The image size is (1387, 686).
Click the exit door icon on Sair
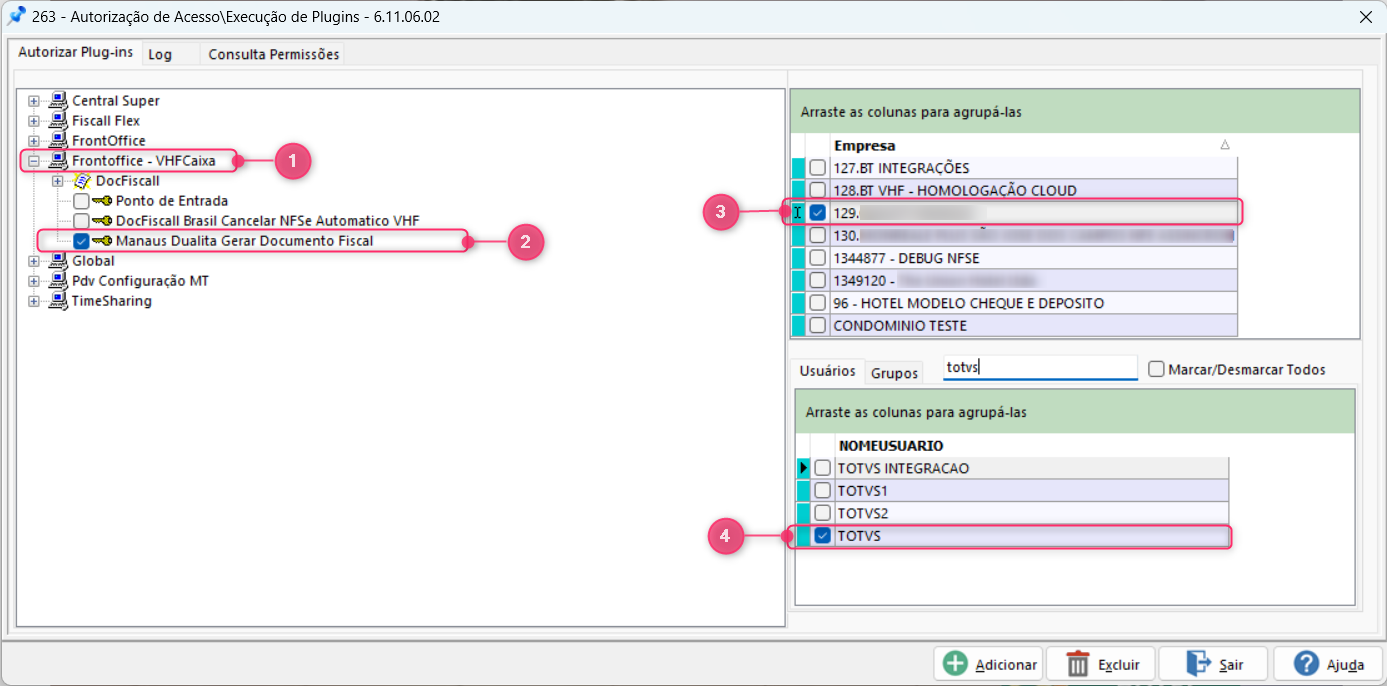(1198, 664)
